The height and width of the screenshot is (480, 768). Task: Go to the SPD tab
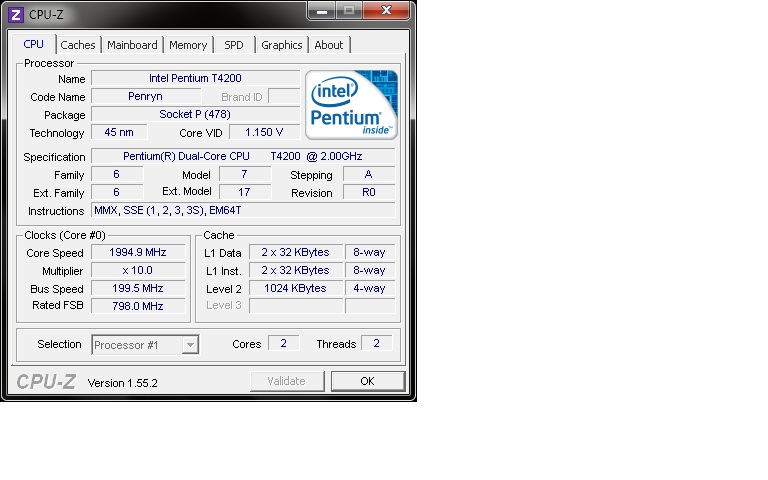[x=234, y=45]
